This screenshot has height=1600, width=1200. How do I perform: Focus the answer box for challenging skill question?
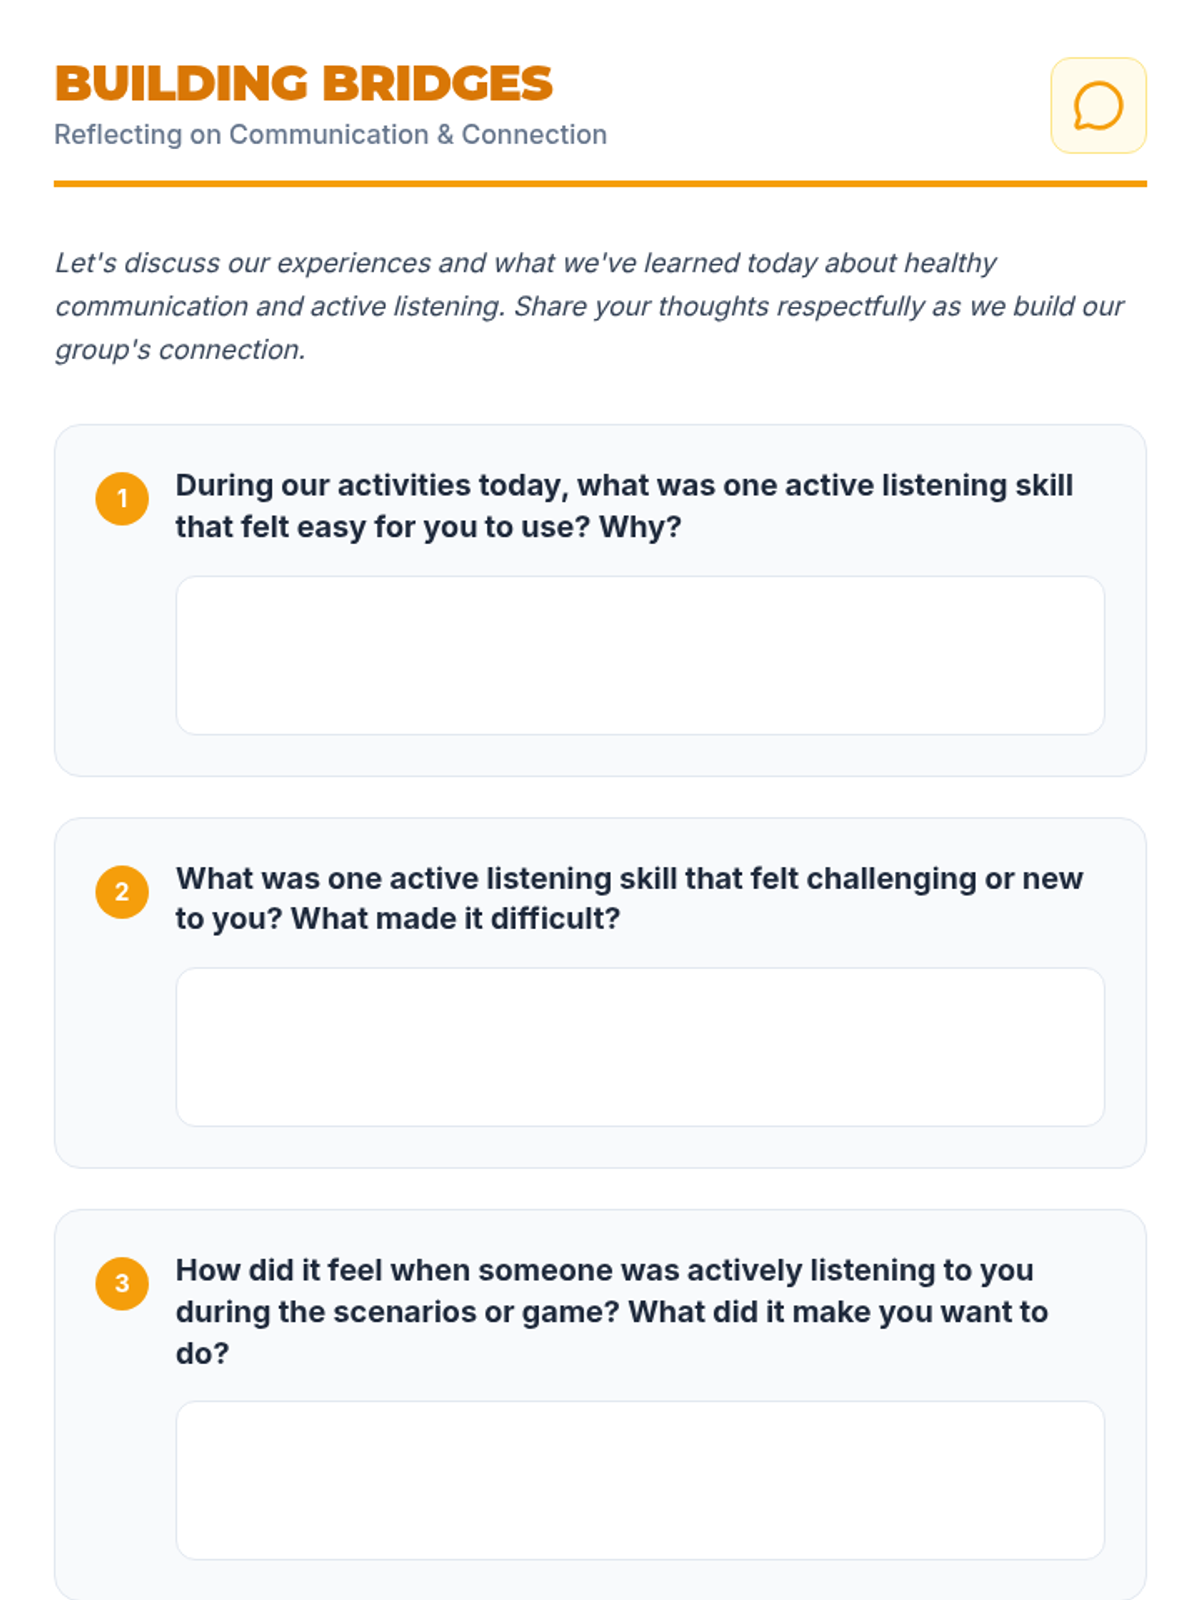(x=640, y=1047)
